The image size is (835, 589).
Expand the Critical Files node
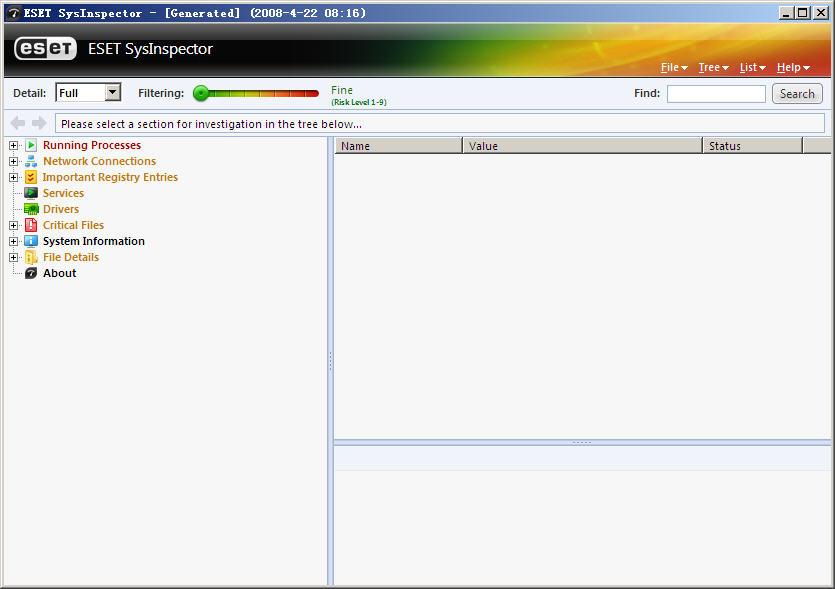(x=13, y=225)
